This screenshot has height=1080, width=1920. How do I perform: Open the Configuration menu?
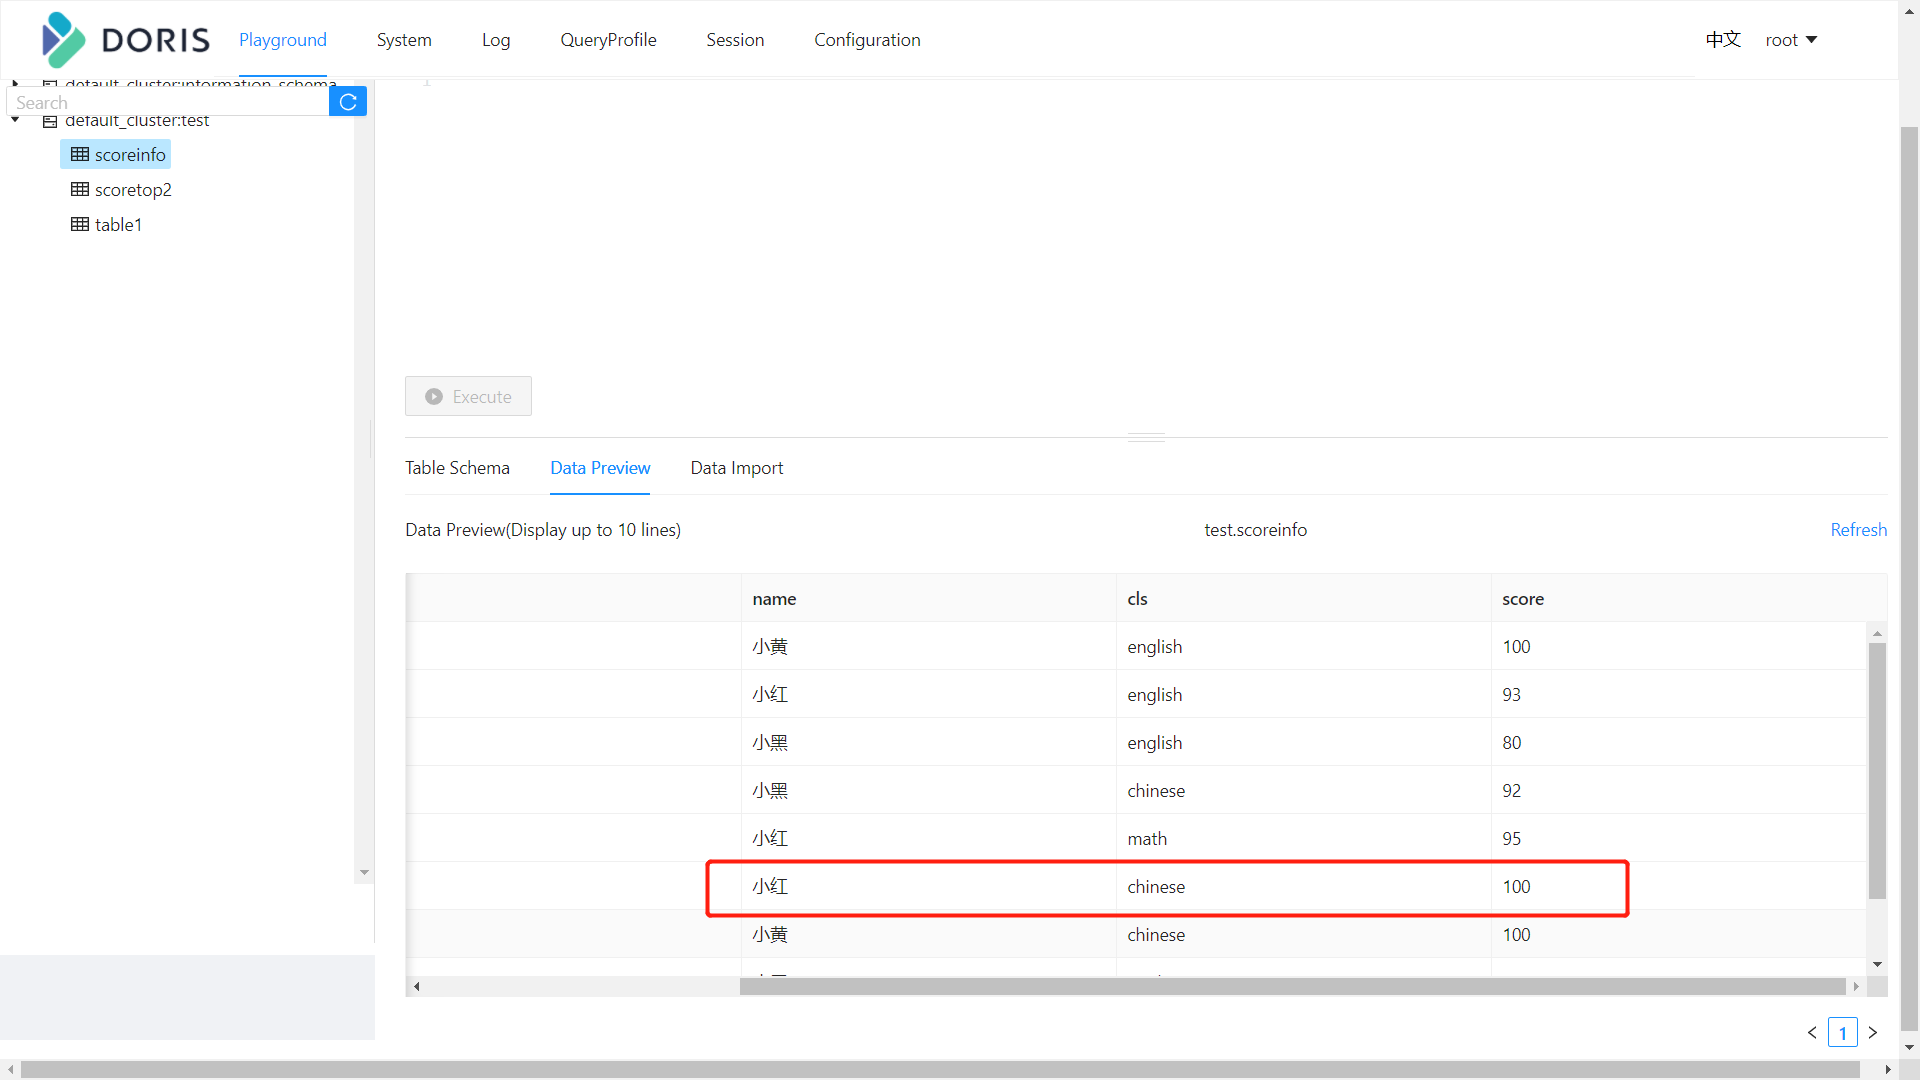click(867, 40)
